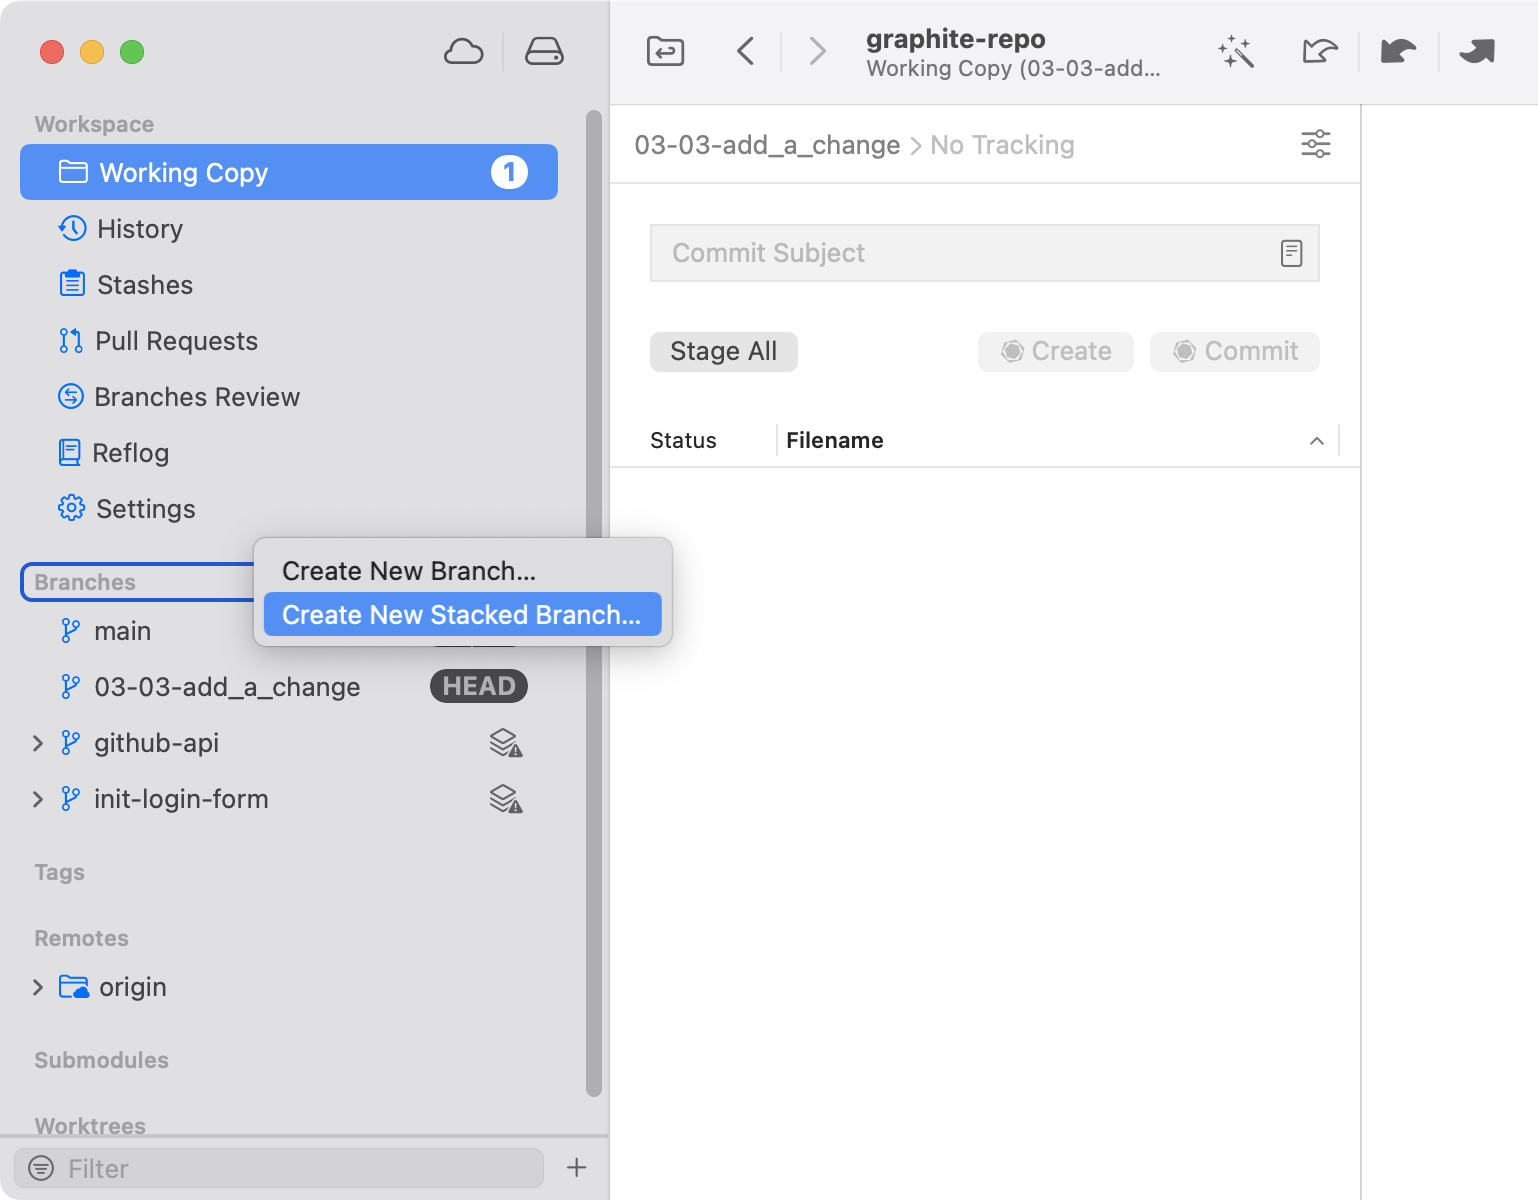This screenshot has height=1200, width=1538.
Task: Expand the origin remote
Action: click(38, 987)
